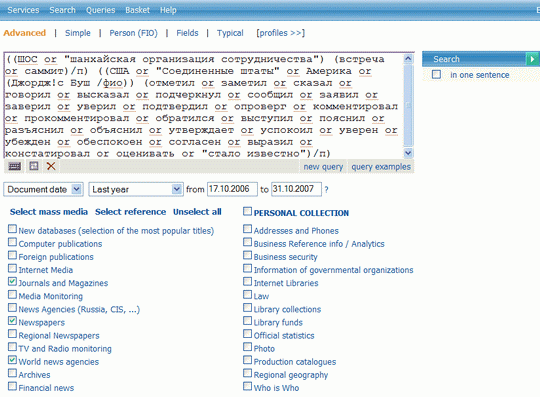The height and width of the screenshot is (397, 540).
Task: Uncheck the Newspapers checkbox
Action: click(12, 321)
